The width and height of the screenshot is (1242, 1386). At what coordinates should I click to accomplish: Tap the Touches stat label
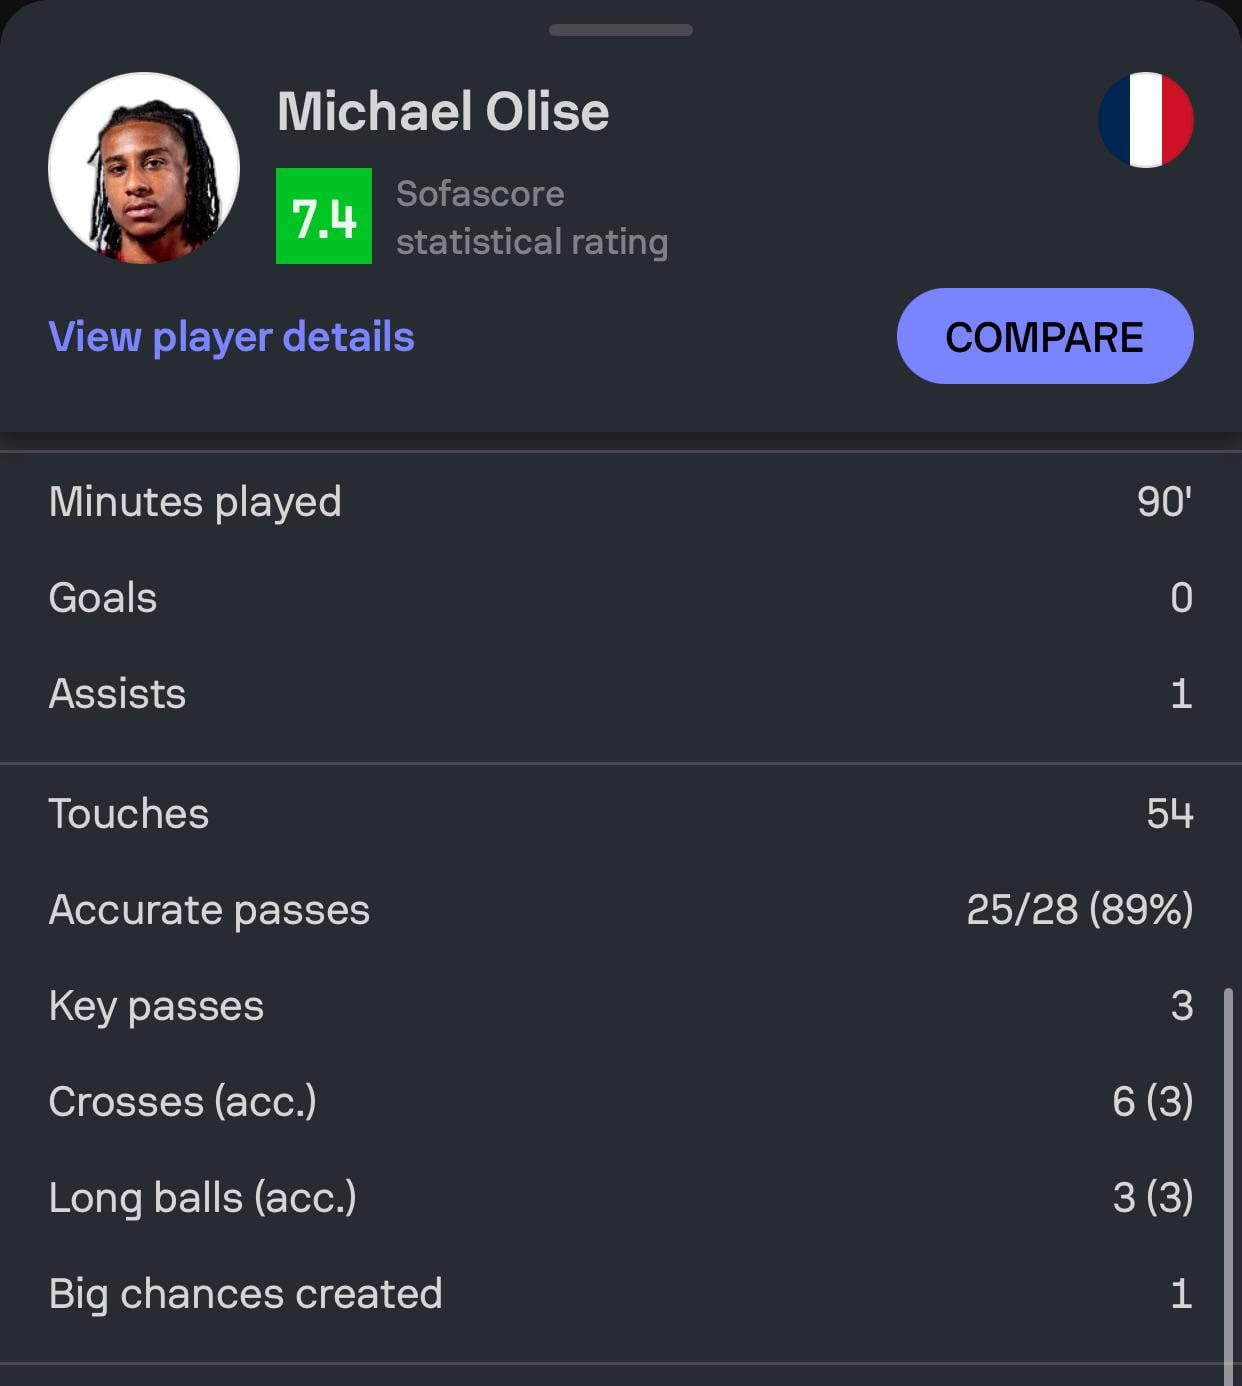click(129, 814)
